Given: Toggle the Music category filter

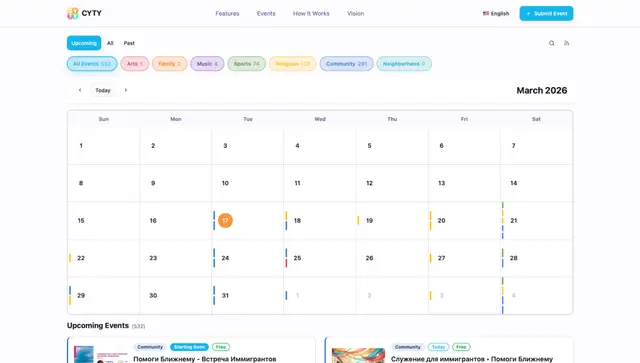Looking at the screenshot, I should click(207, 64).
